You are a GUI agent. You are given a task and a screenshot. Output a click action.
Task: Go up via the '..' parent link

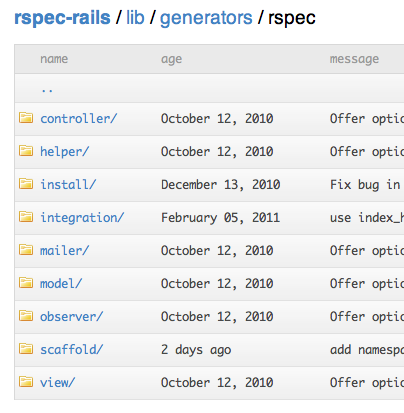click(47, 90)
